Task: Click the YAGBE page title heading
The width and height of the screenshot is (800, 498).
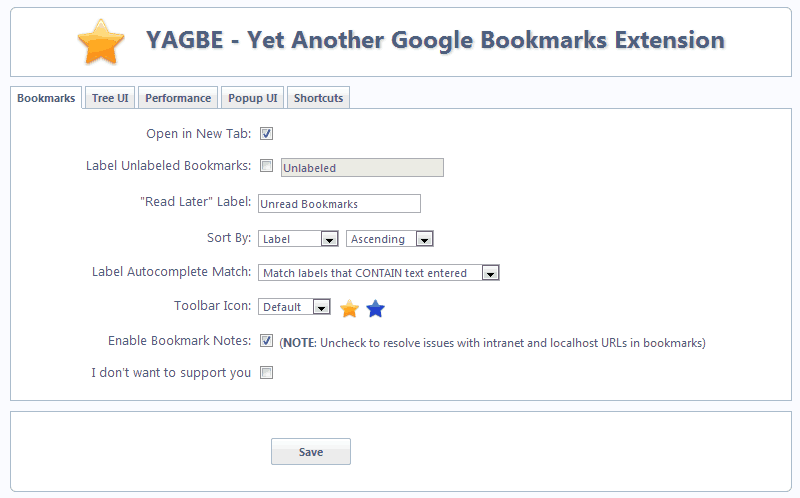Action: 435,40
